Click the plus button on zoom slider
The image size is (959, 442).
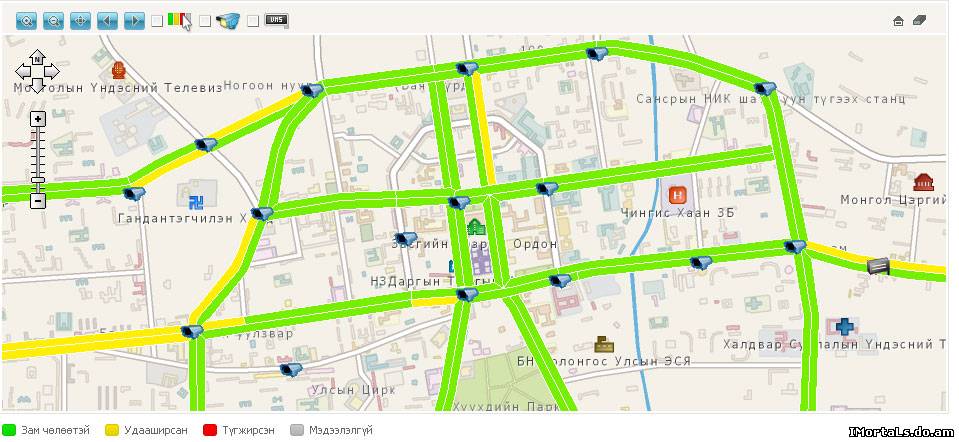tap(38, 119)
